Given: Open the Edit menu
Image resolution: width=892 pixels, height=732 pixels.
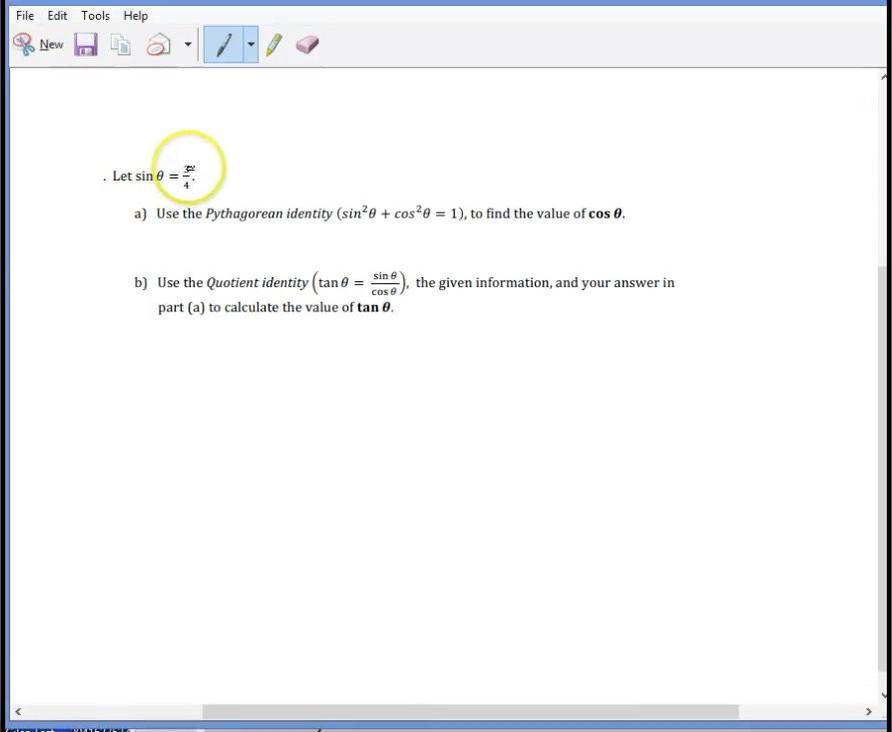Looking at the screenshot, I should (57, 15).
